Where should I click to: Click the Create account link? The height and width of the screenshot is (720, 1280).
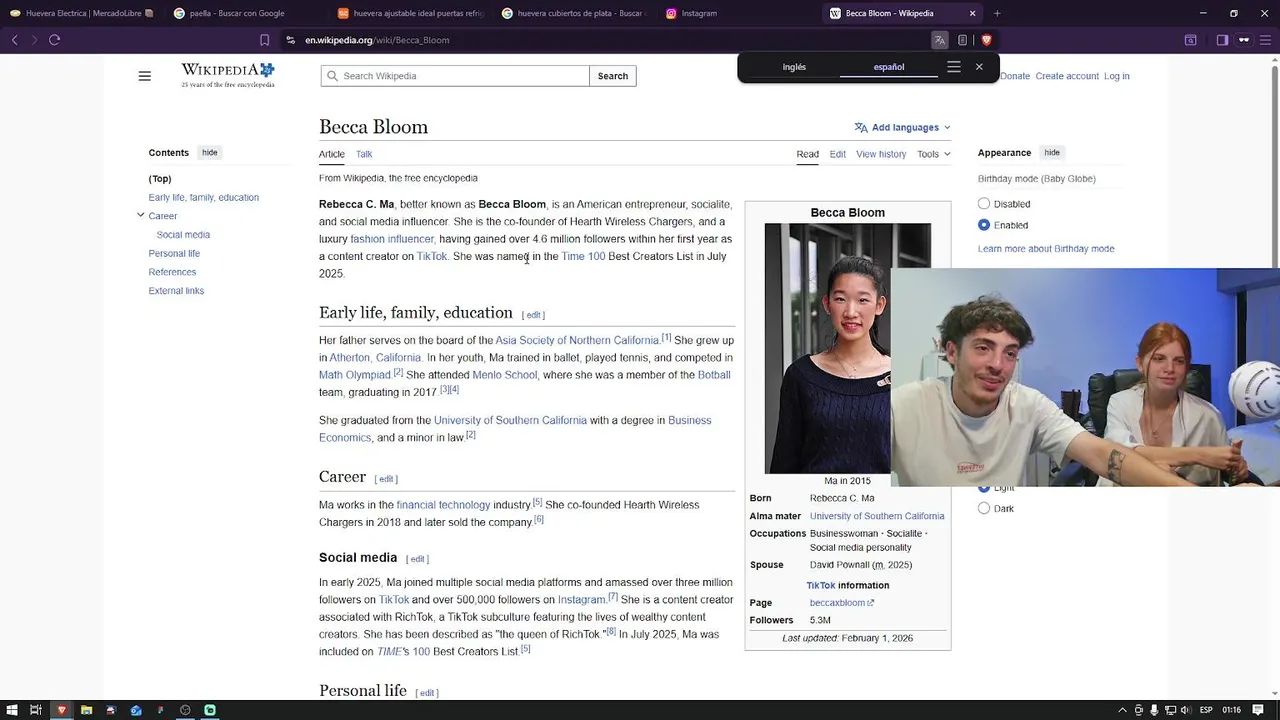(1067, 76)
